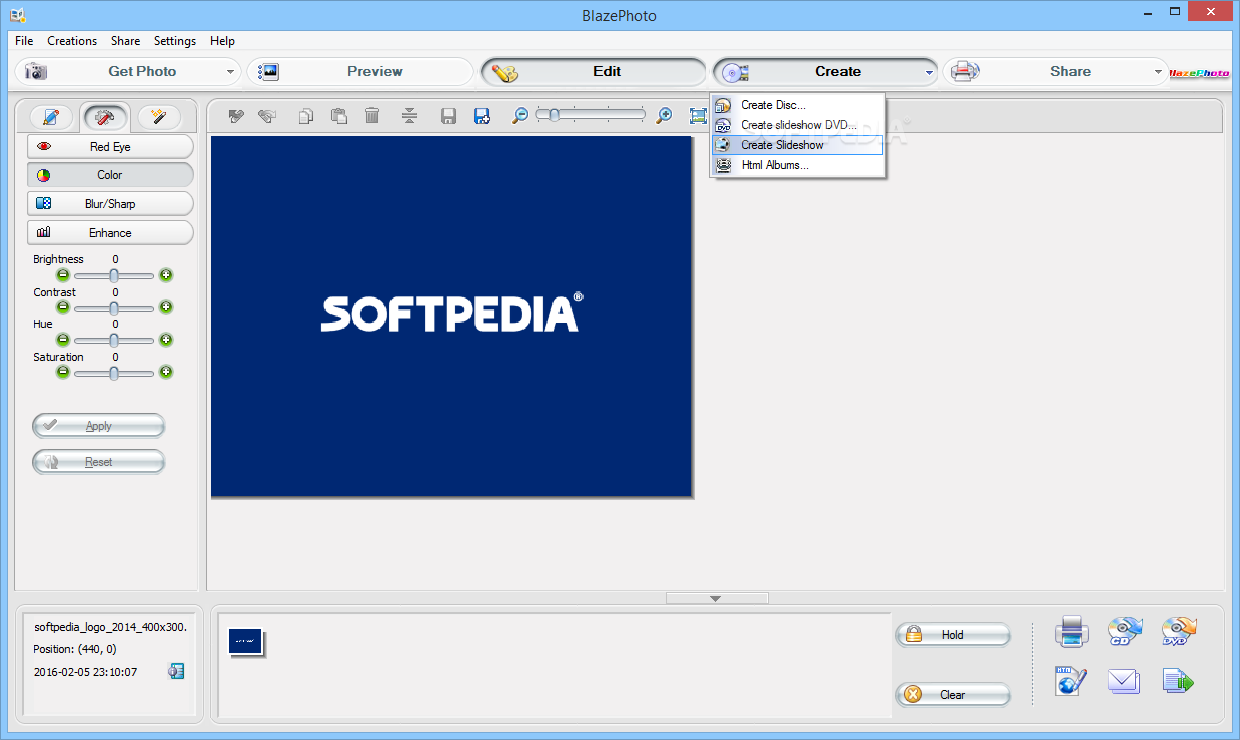Click the paste clipboard icon

coord(339,116)
